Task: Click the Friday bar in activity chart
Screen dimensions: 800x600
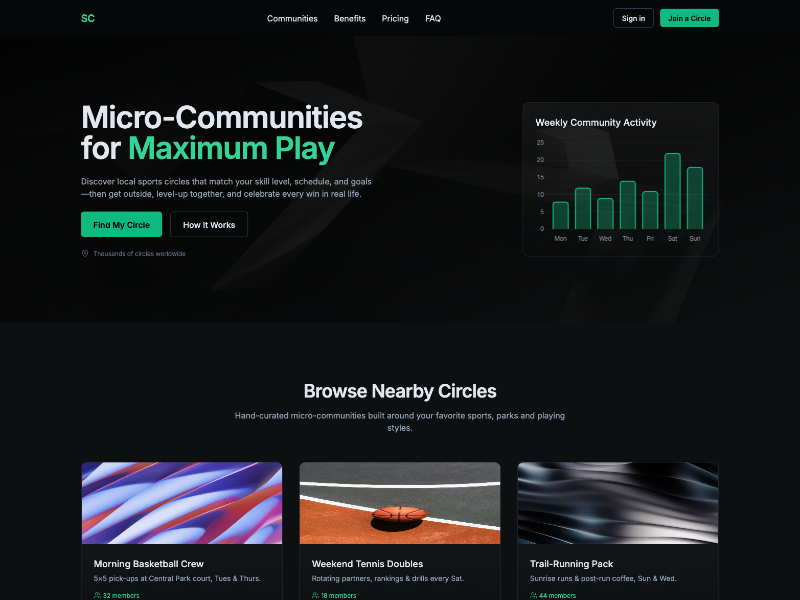Action: (650, 210)
